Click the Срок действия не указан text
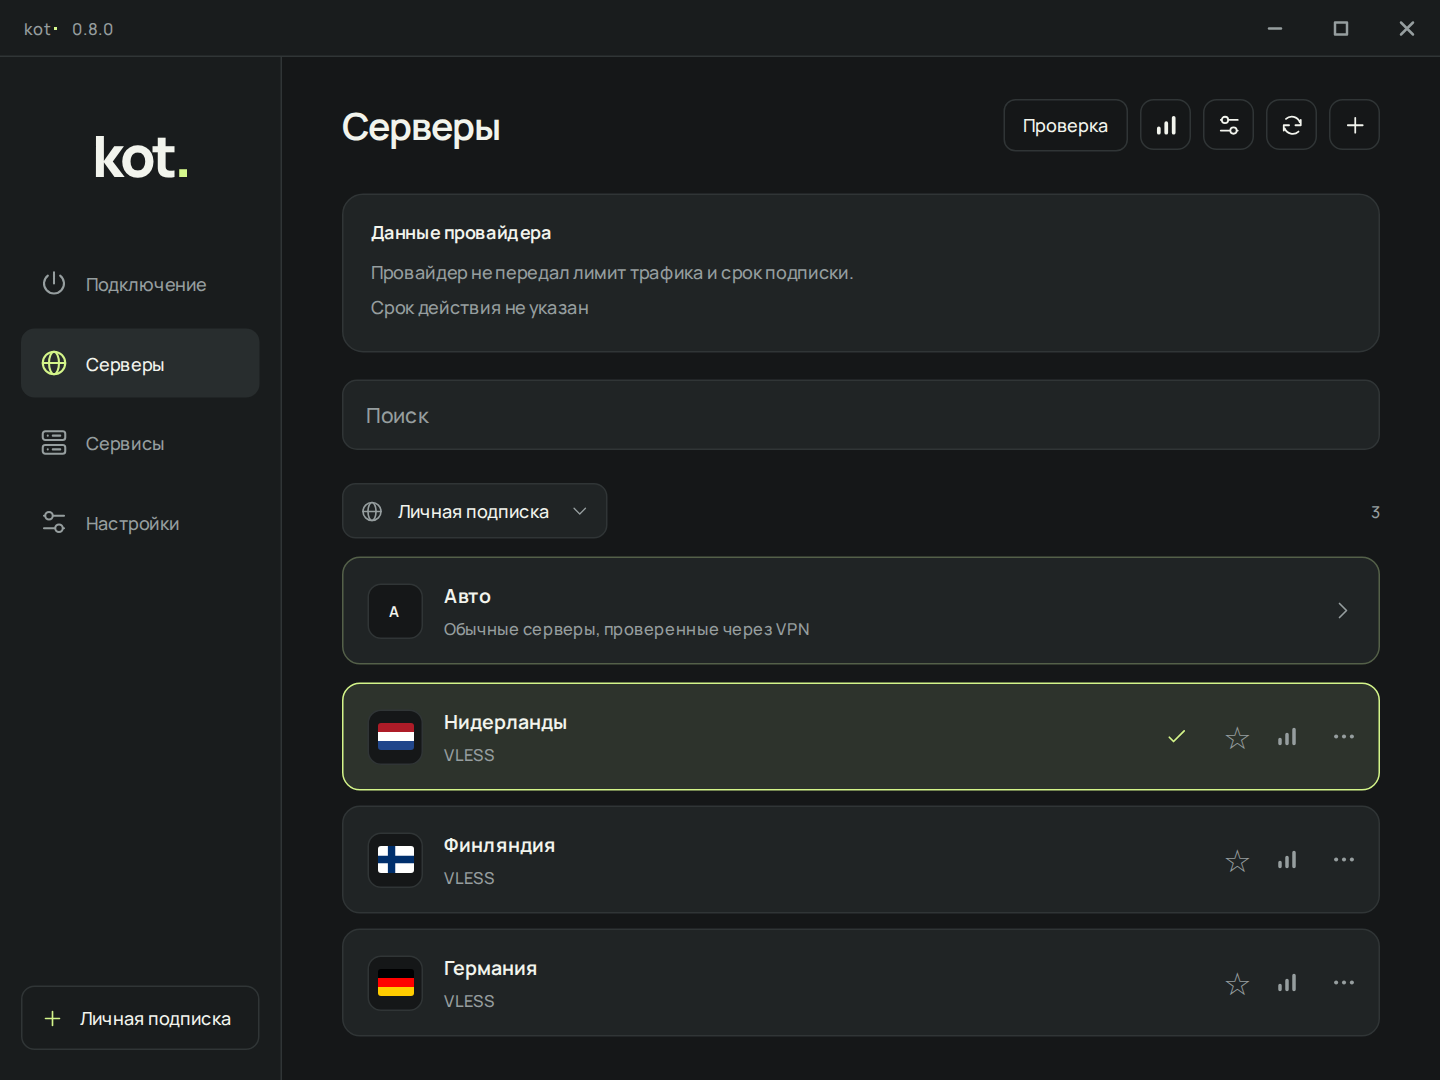Viewport: 1440px width, 1080px height. pos(480,308)
